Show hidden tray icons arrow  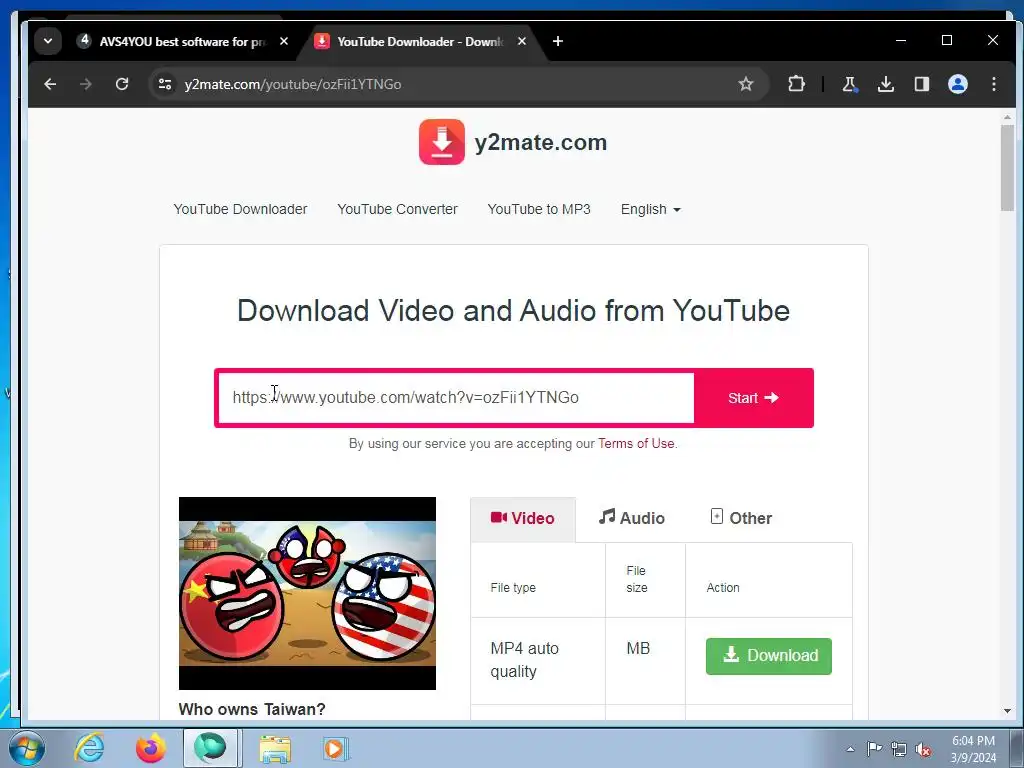click(850, 750)
